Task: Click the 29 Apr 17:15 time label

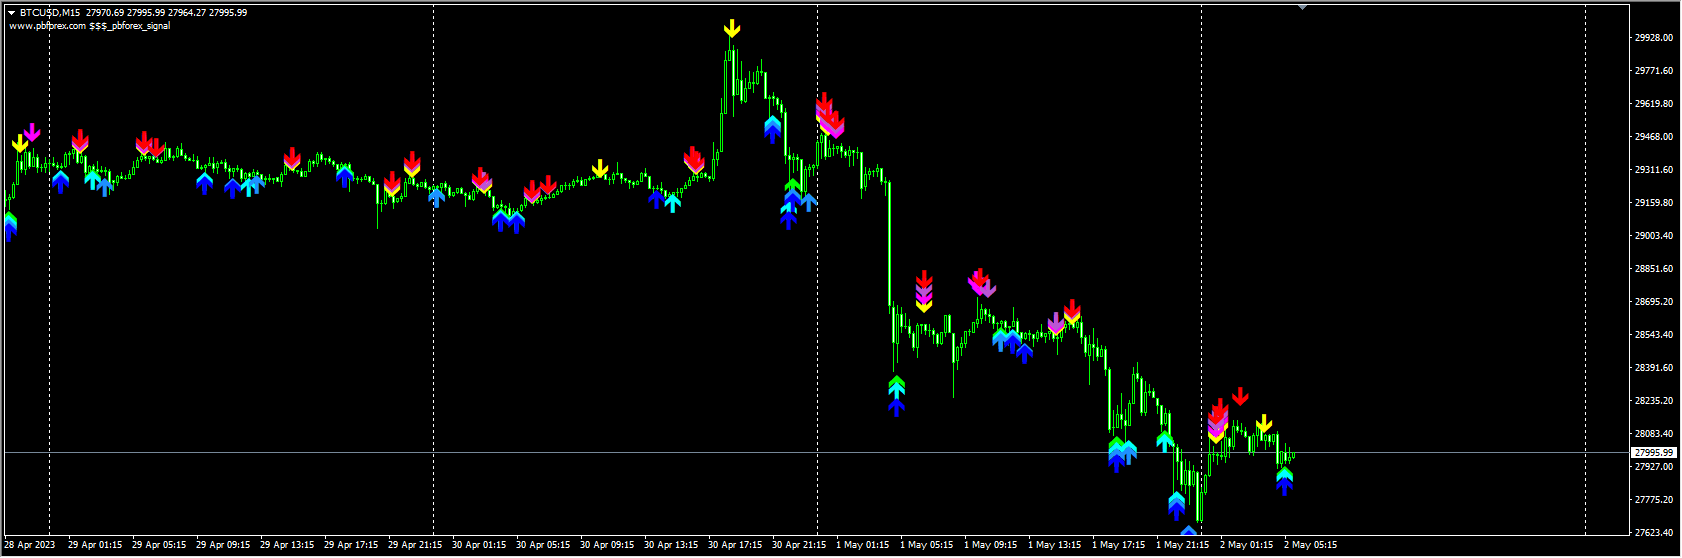Action: (351, 546)
